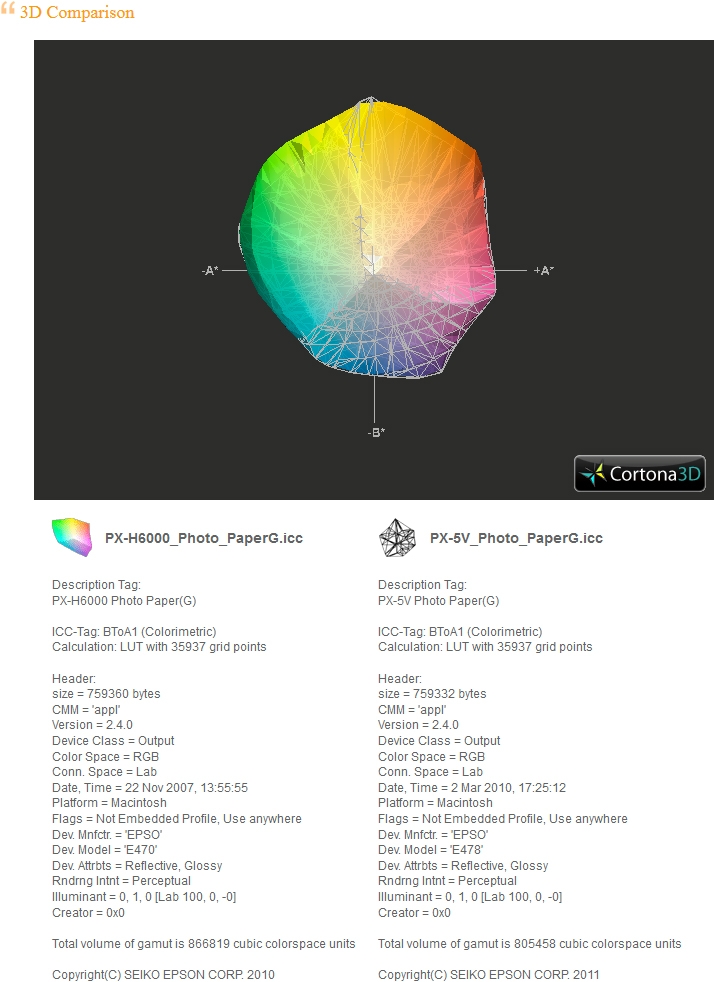Image resolution: width=714 pixels, height=982 pixels.
Task: Click gamut volume 866819 text
Action: point(204,944)
